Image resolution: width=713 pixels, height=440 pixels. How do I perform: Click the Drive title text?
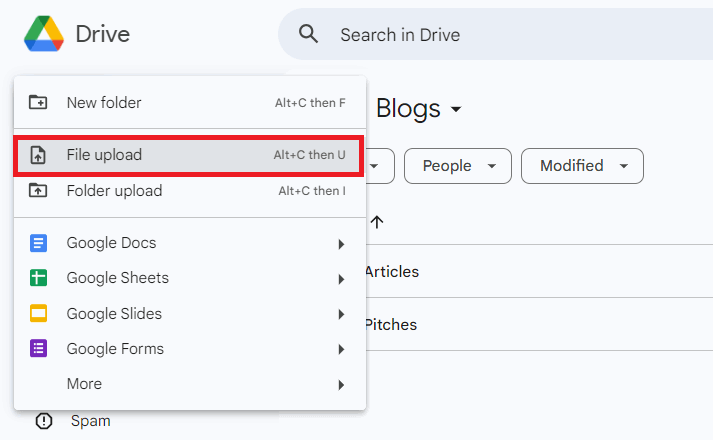click(x=103, y=34)
